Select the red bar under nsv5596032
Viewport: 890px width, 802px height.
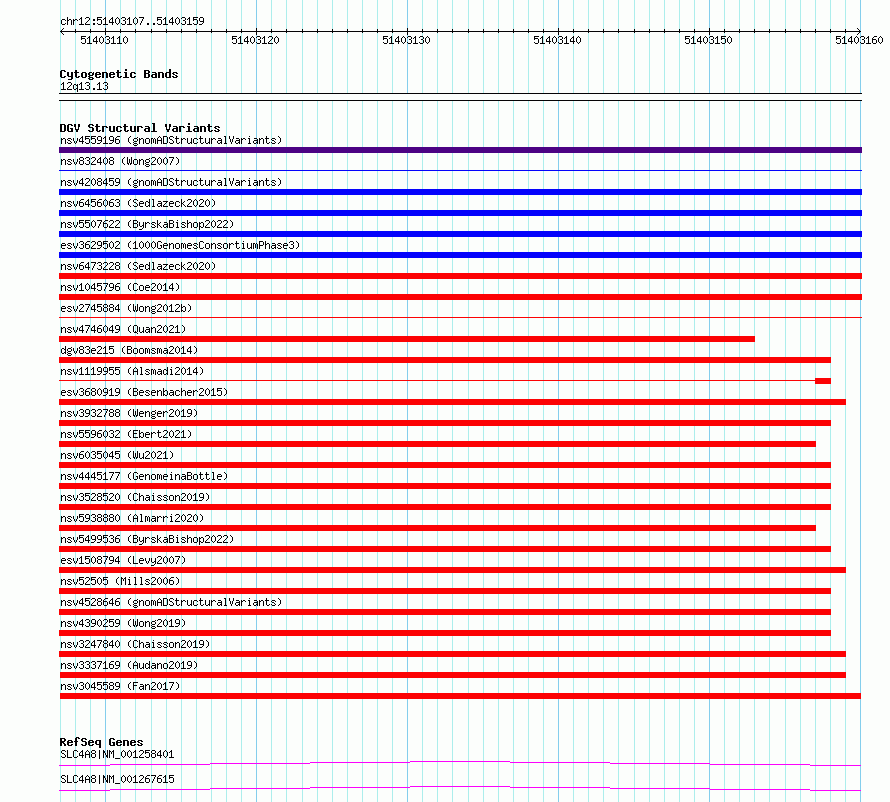coord(438,444)
